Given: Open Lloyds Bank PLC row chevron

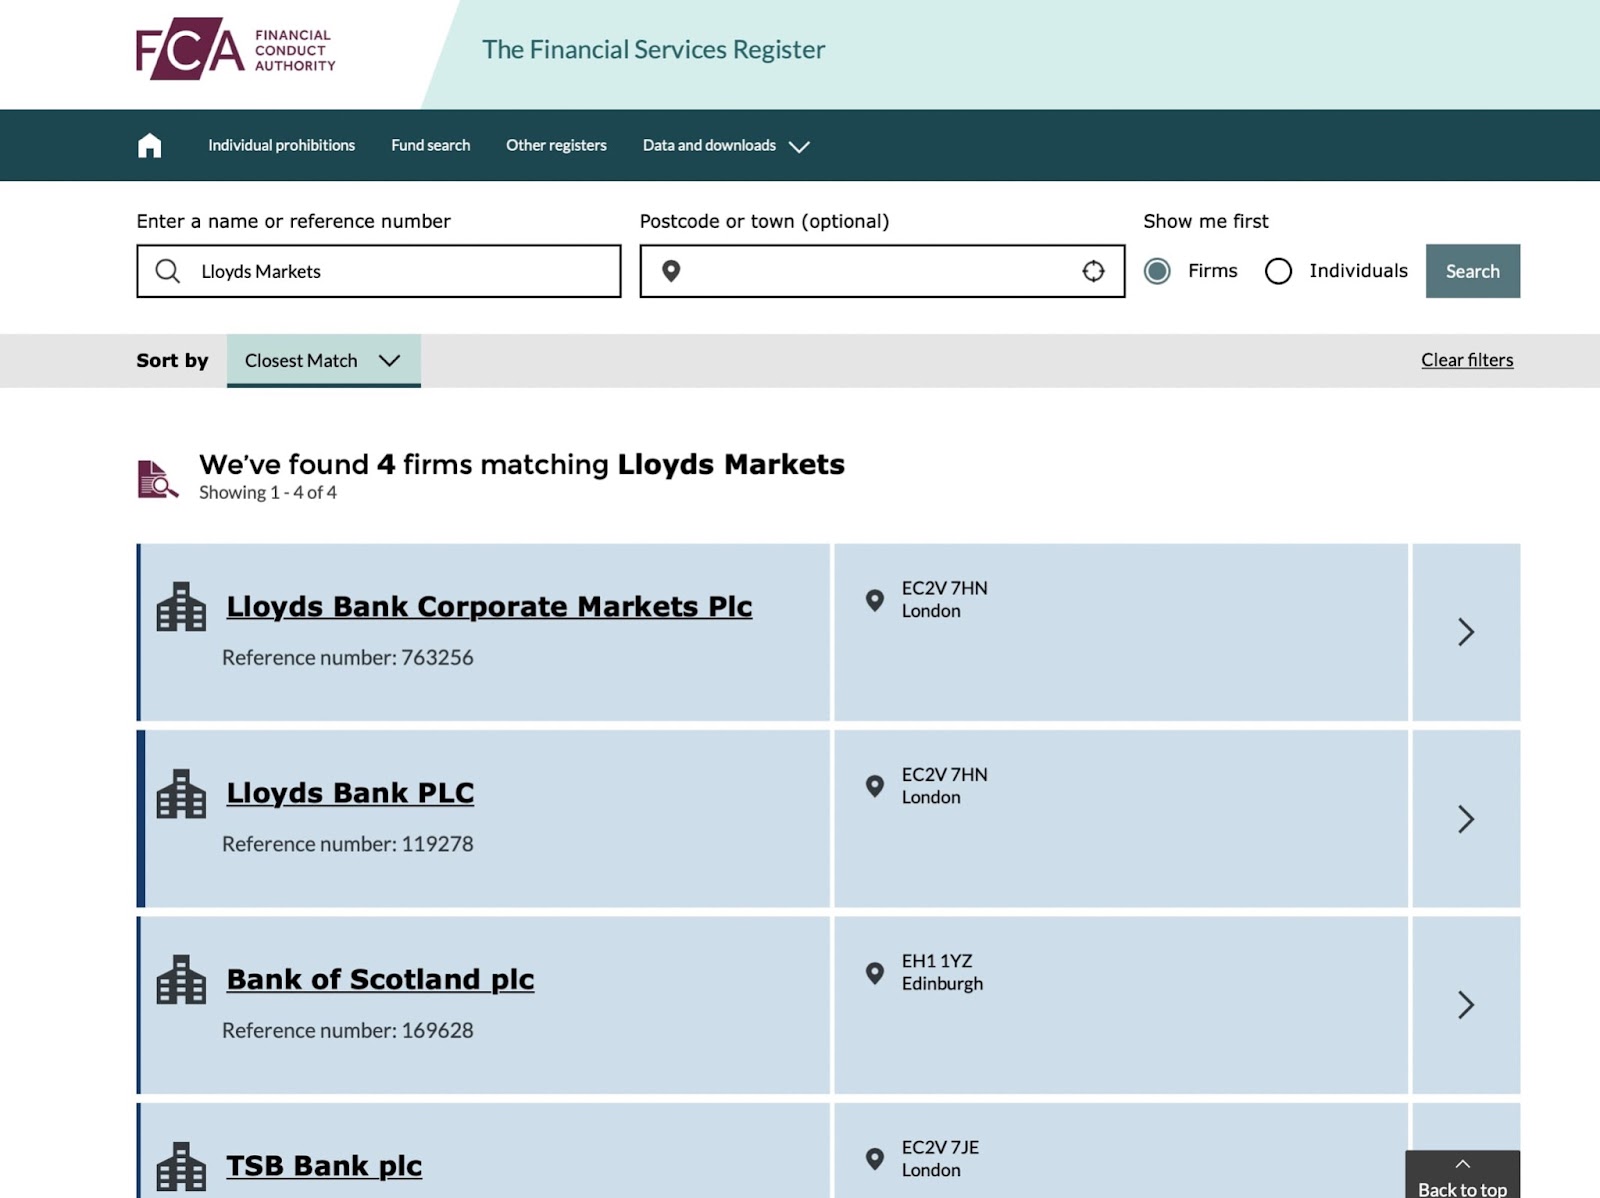Looking at the screenshot, I should [x=1466, y=819].
